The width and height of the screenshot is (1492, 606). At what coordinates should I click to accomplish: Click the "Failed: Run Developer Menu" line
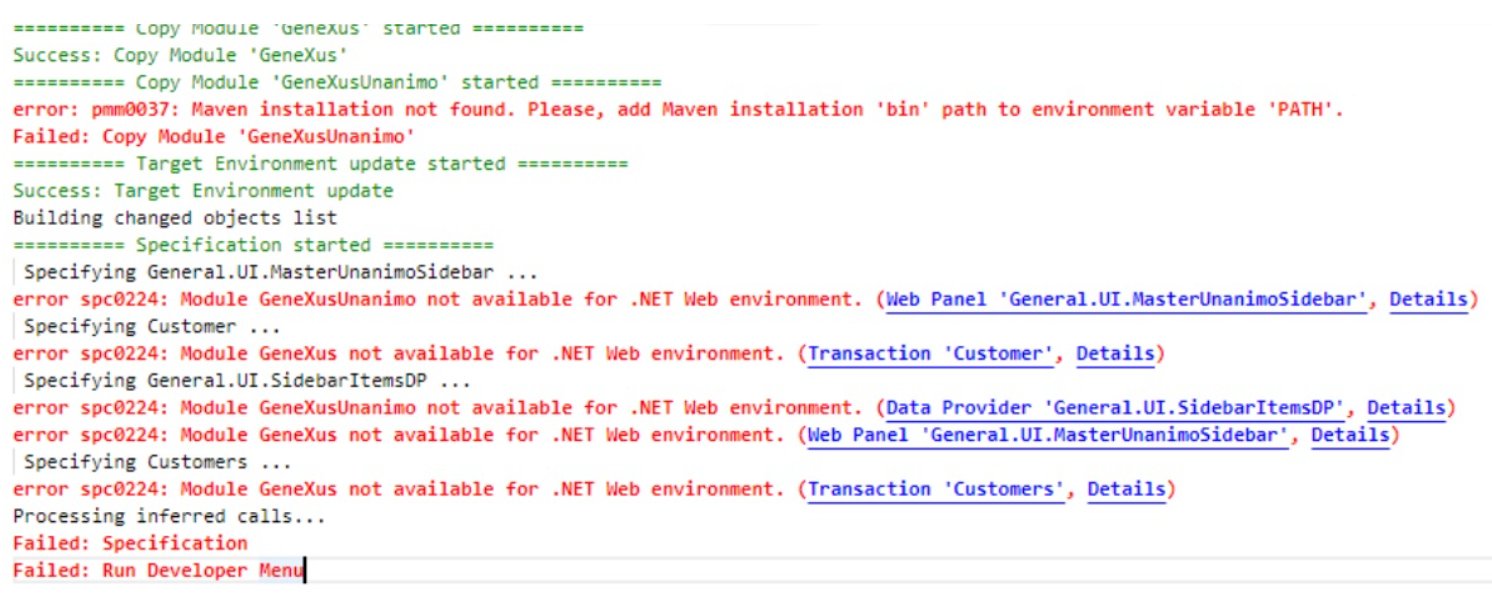coord(158,570)
